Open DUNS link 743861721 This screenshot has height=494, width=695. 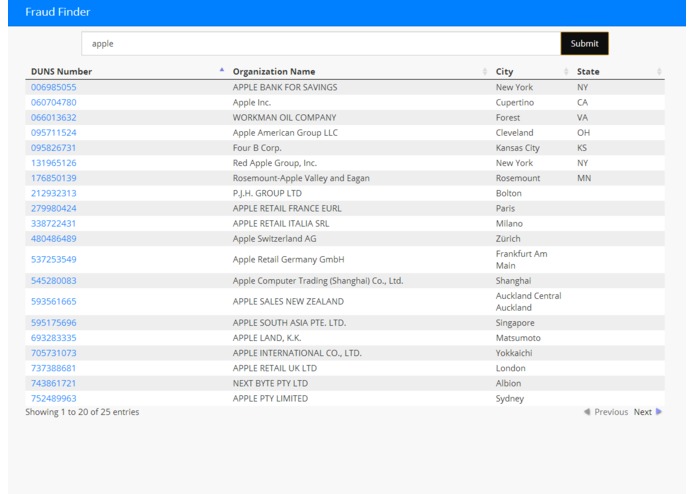pyautogui.click(x=54, y=383)
